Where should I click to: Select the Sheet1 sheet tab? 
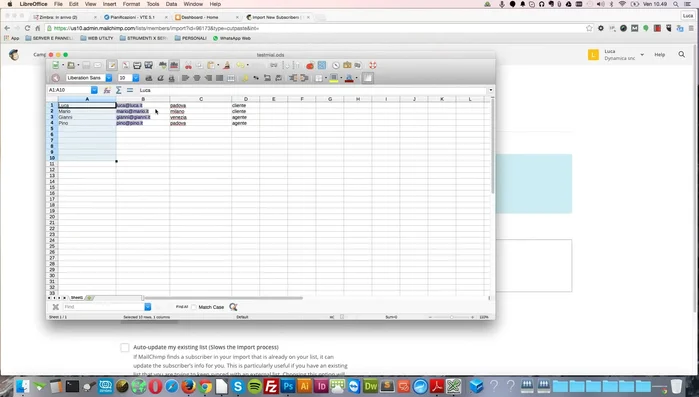77,297
